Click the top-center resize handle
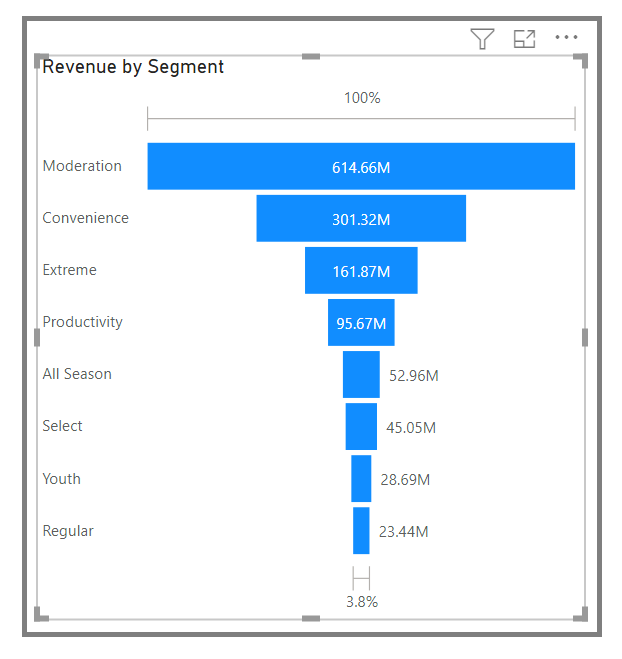The width and height of the screenshot is (622, 659). click(x=311, y=56)
